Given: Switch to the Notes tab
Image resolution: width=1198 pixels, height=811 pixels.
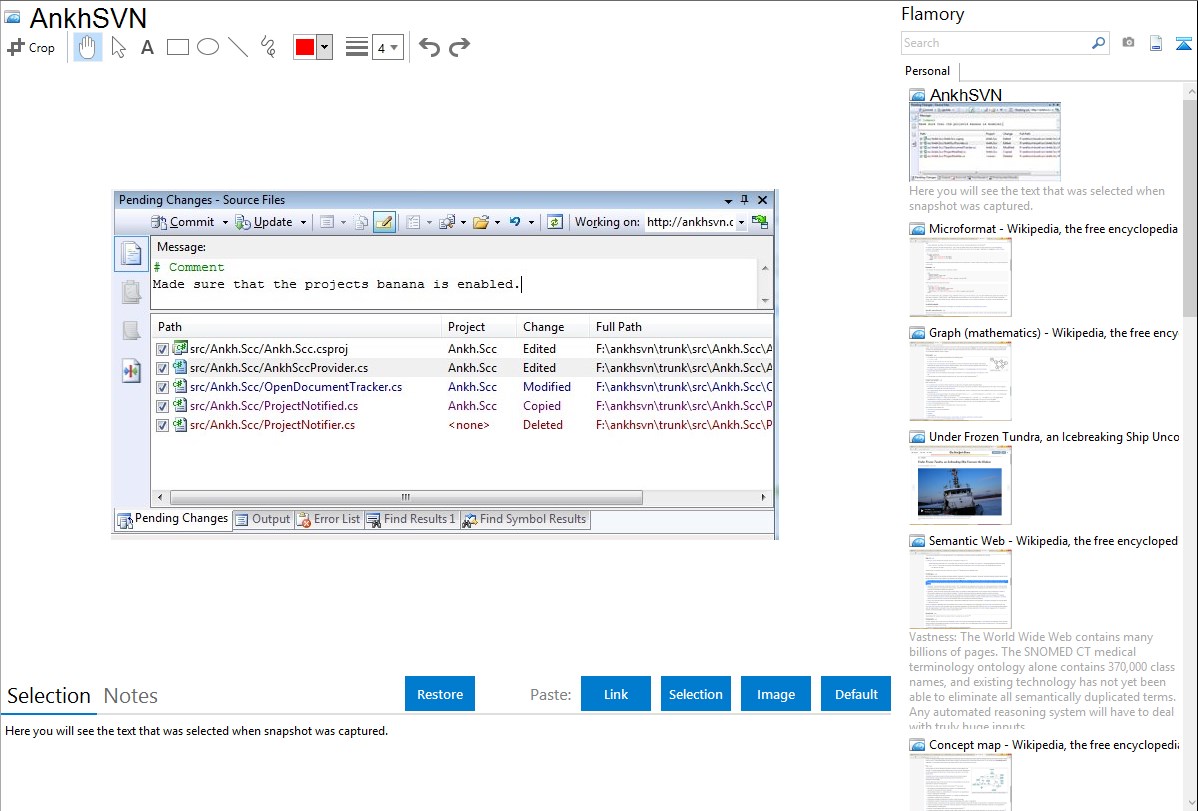Looking at the screenshot, I should click(130, 696).
